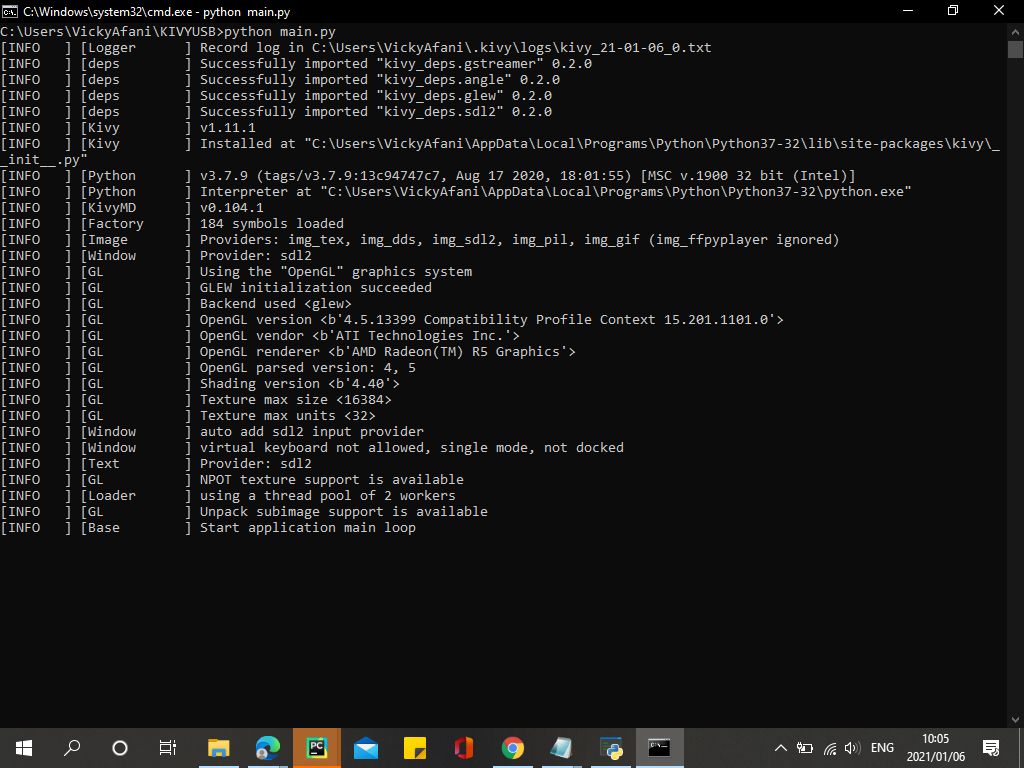Click 'Using the "OpenGL" graphics system' line
The image size is (1024, 768).
coord(236,272)
